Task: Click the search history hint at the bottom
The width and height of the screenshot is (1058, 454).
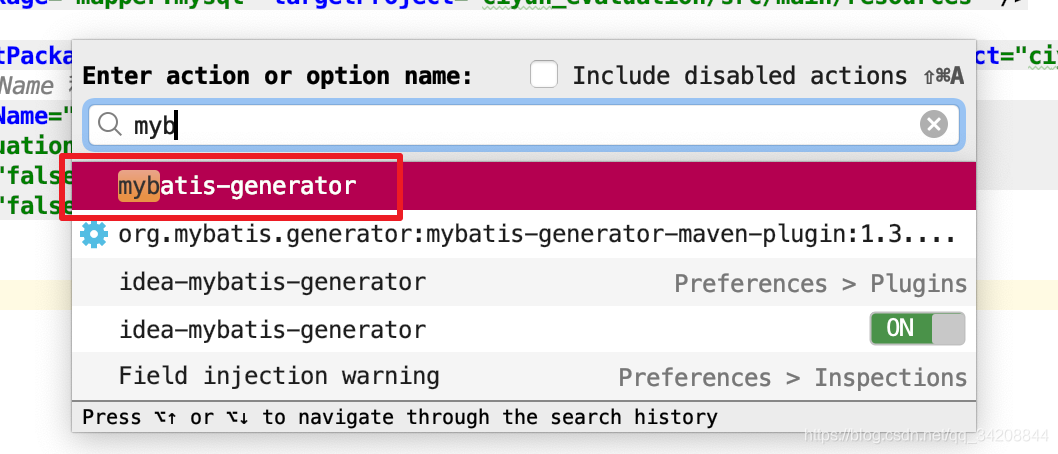Action: click(x=399, y=417)
